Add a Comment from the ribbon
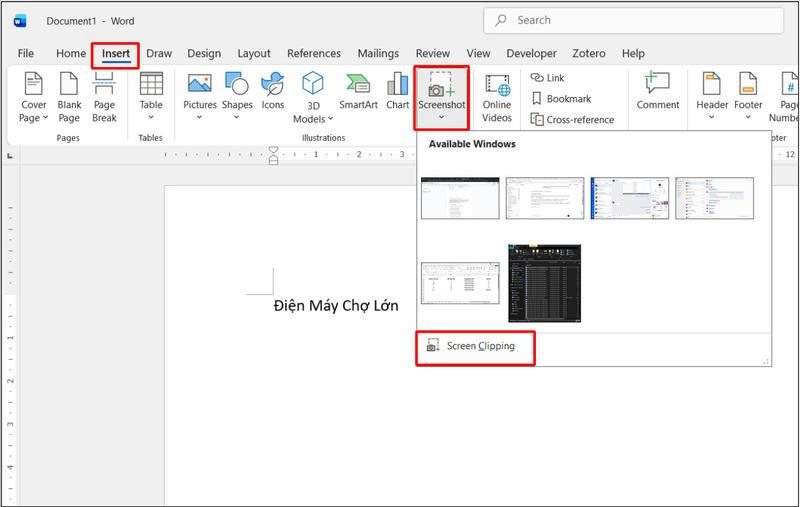The image size is (800, 507). point(657,92)
